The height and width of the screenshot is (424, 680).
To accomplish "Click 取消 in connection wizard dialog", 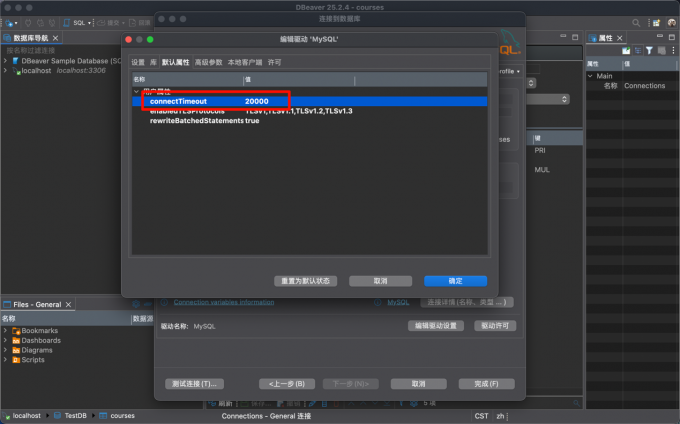I will coord(418,384).
